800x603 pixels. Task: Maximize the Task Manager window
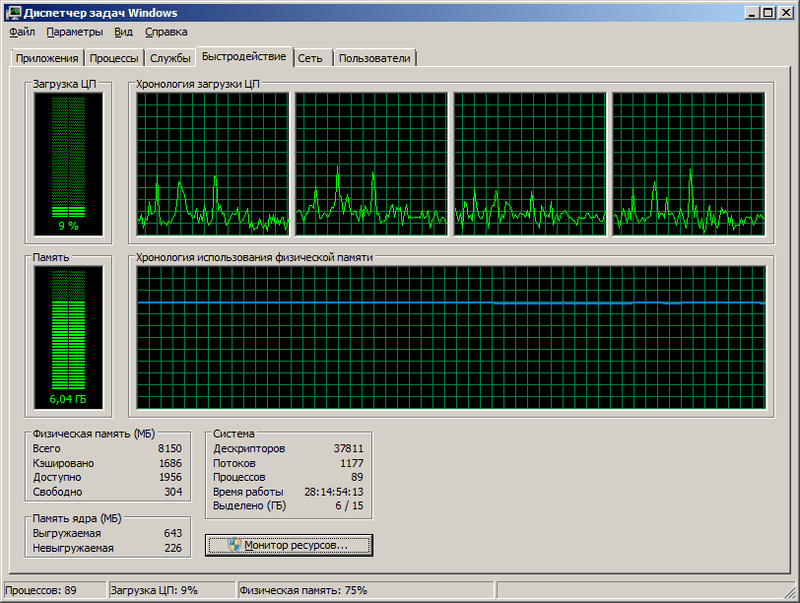[x=766, y=13]
